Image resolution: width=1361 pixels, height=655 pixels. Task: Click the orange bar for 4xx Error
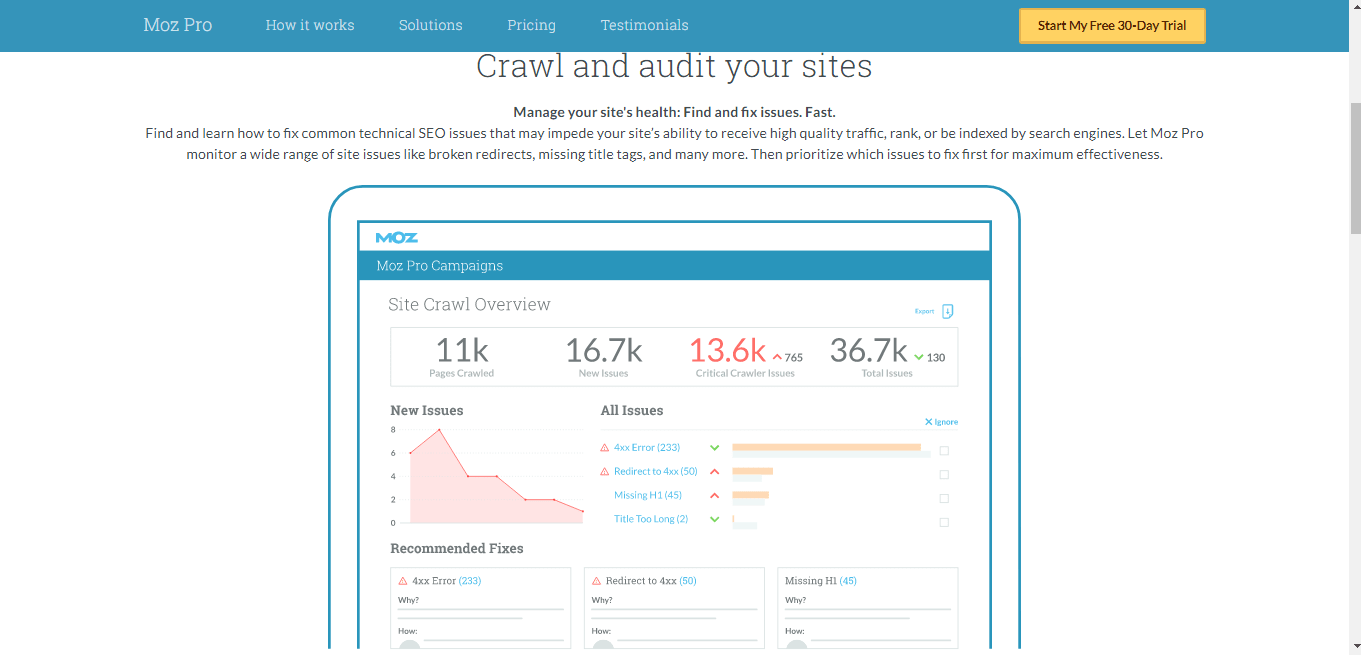pyautogui.click(x=826, y=447)
